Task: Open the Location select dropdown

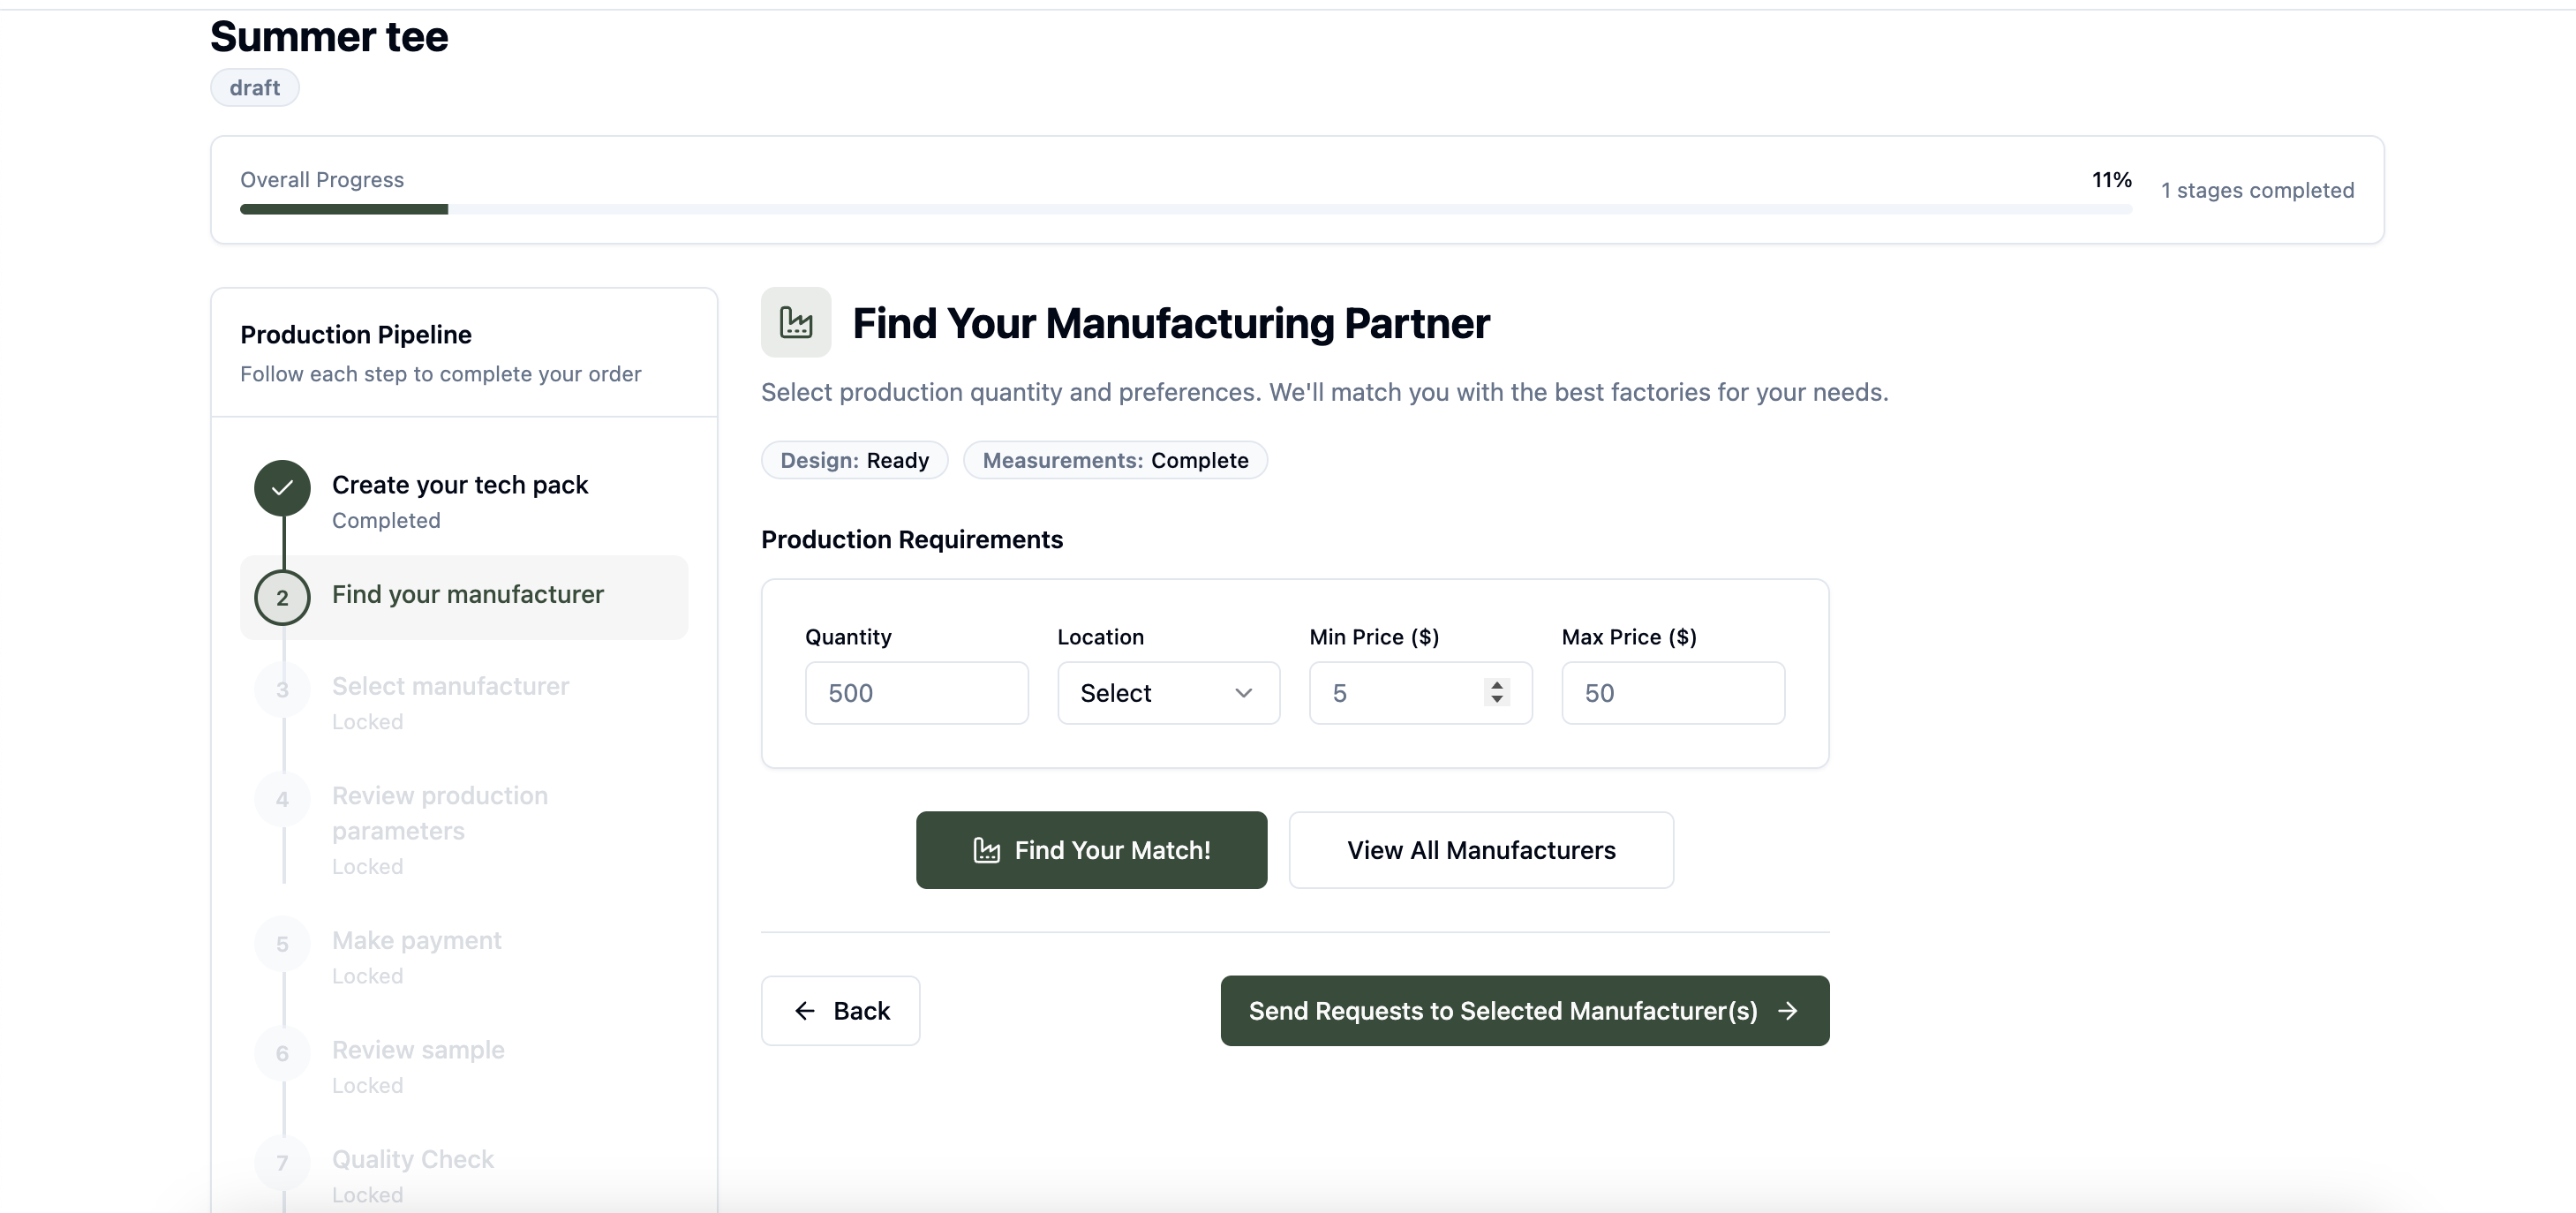Action: (x=1168, y=693)
